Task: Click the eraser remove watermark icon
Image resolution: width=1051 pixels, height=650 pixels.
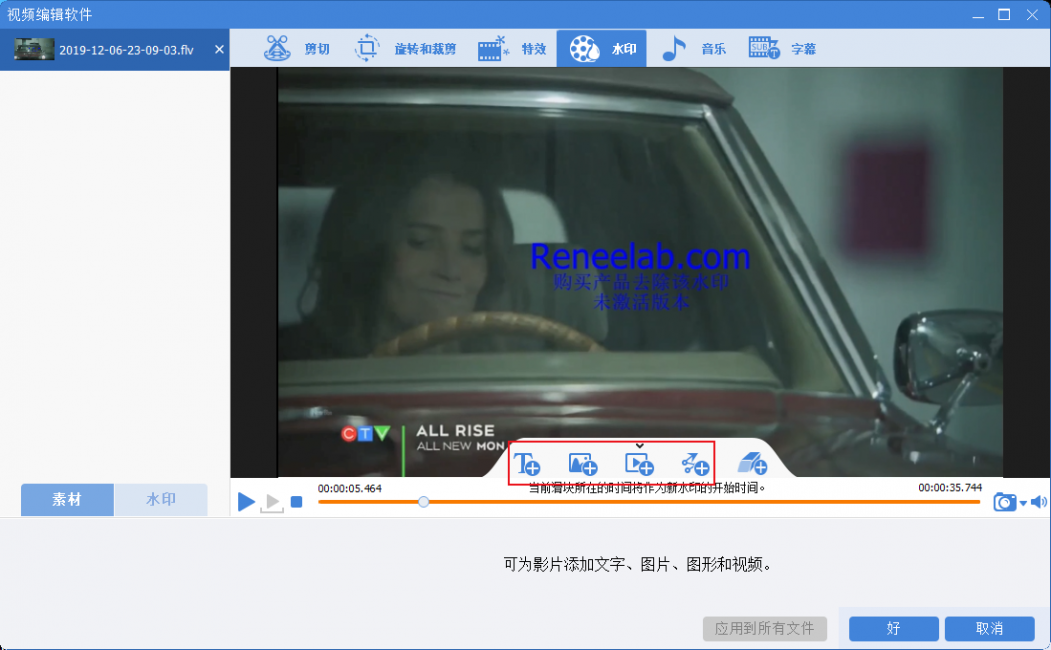Action: (x=752, y=463)
